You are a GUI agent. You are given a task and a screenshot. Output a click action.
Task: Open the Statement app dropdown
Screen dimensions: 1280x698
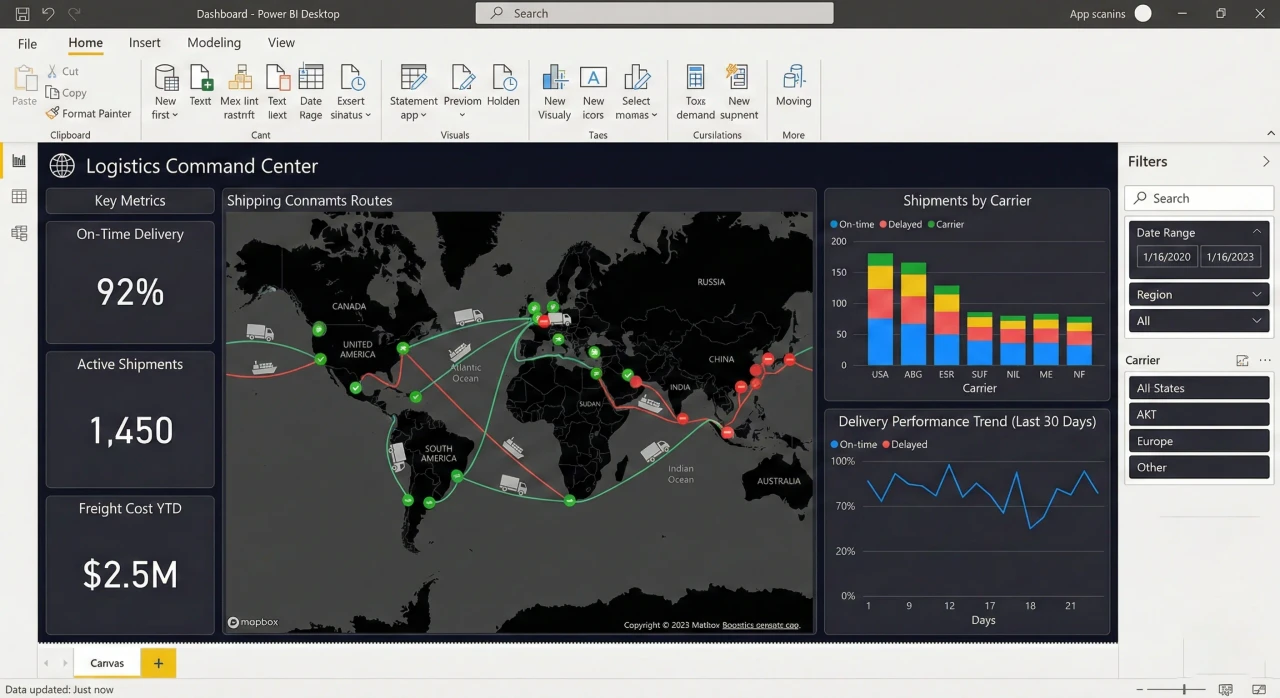click(x=413, y=115)
